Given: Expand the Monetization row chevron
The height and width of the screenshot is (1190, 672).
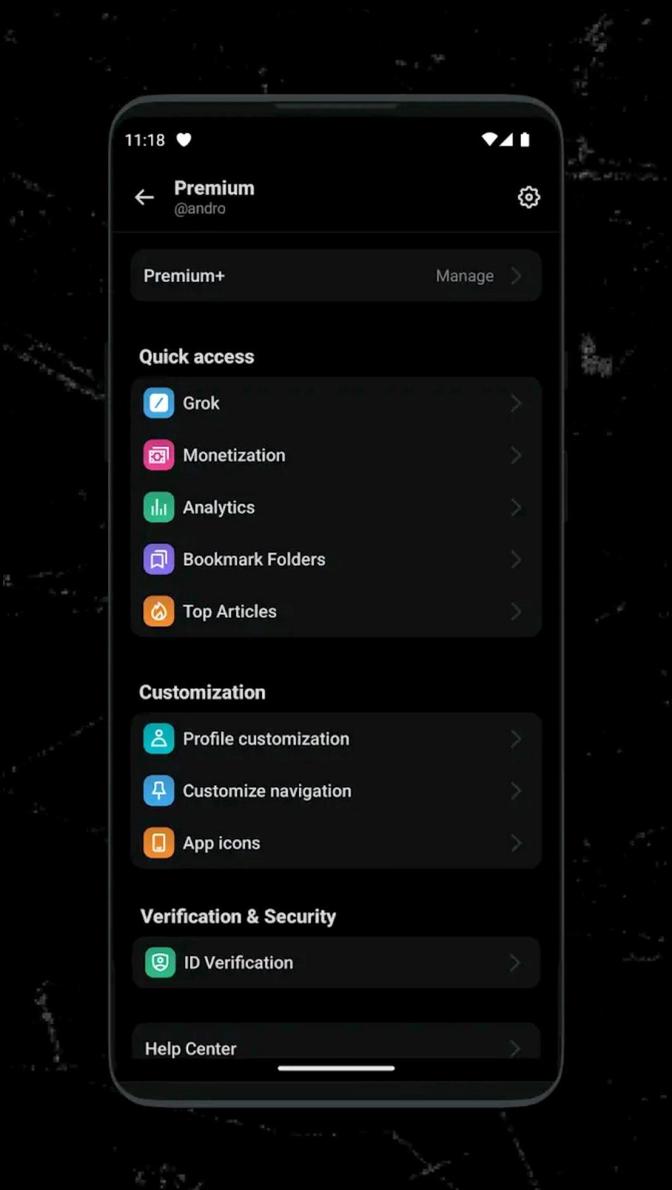Looking at the screenshot, I should click(x=516, y=455).
